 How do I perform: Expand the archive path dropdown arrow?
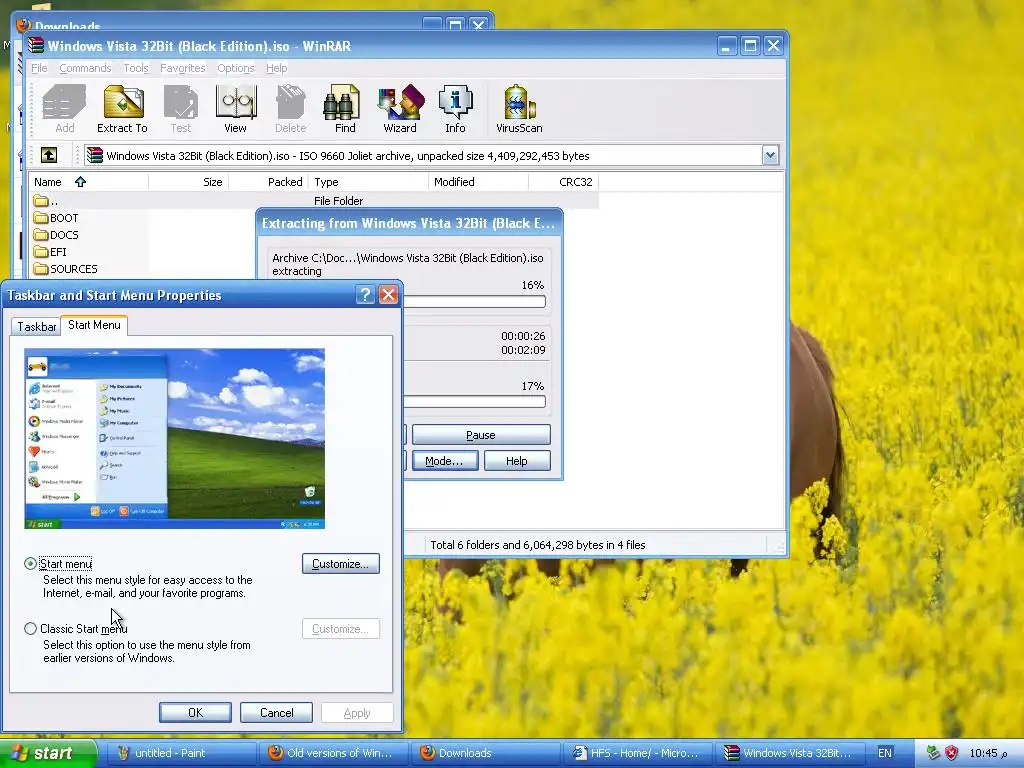(770, 155)
